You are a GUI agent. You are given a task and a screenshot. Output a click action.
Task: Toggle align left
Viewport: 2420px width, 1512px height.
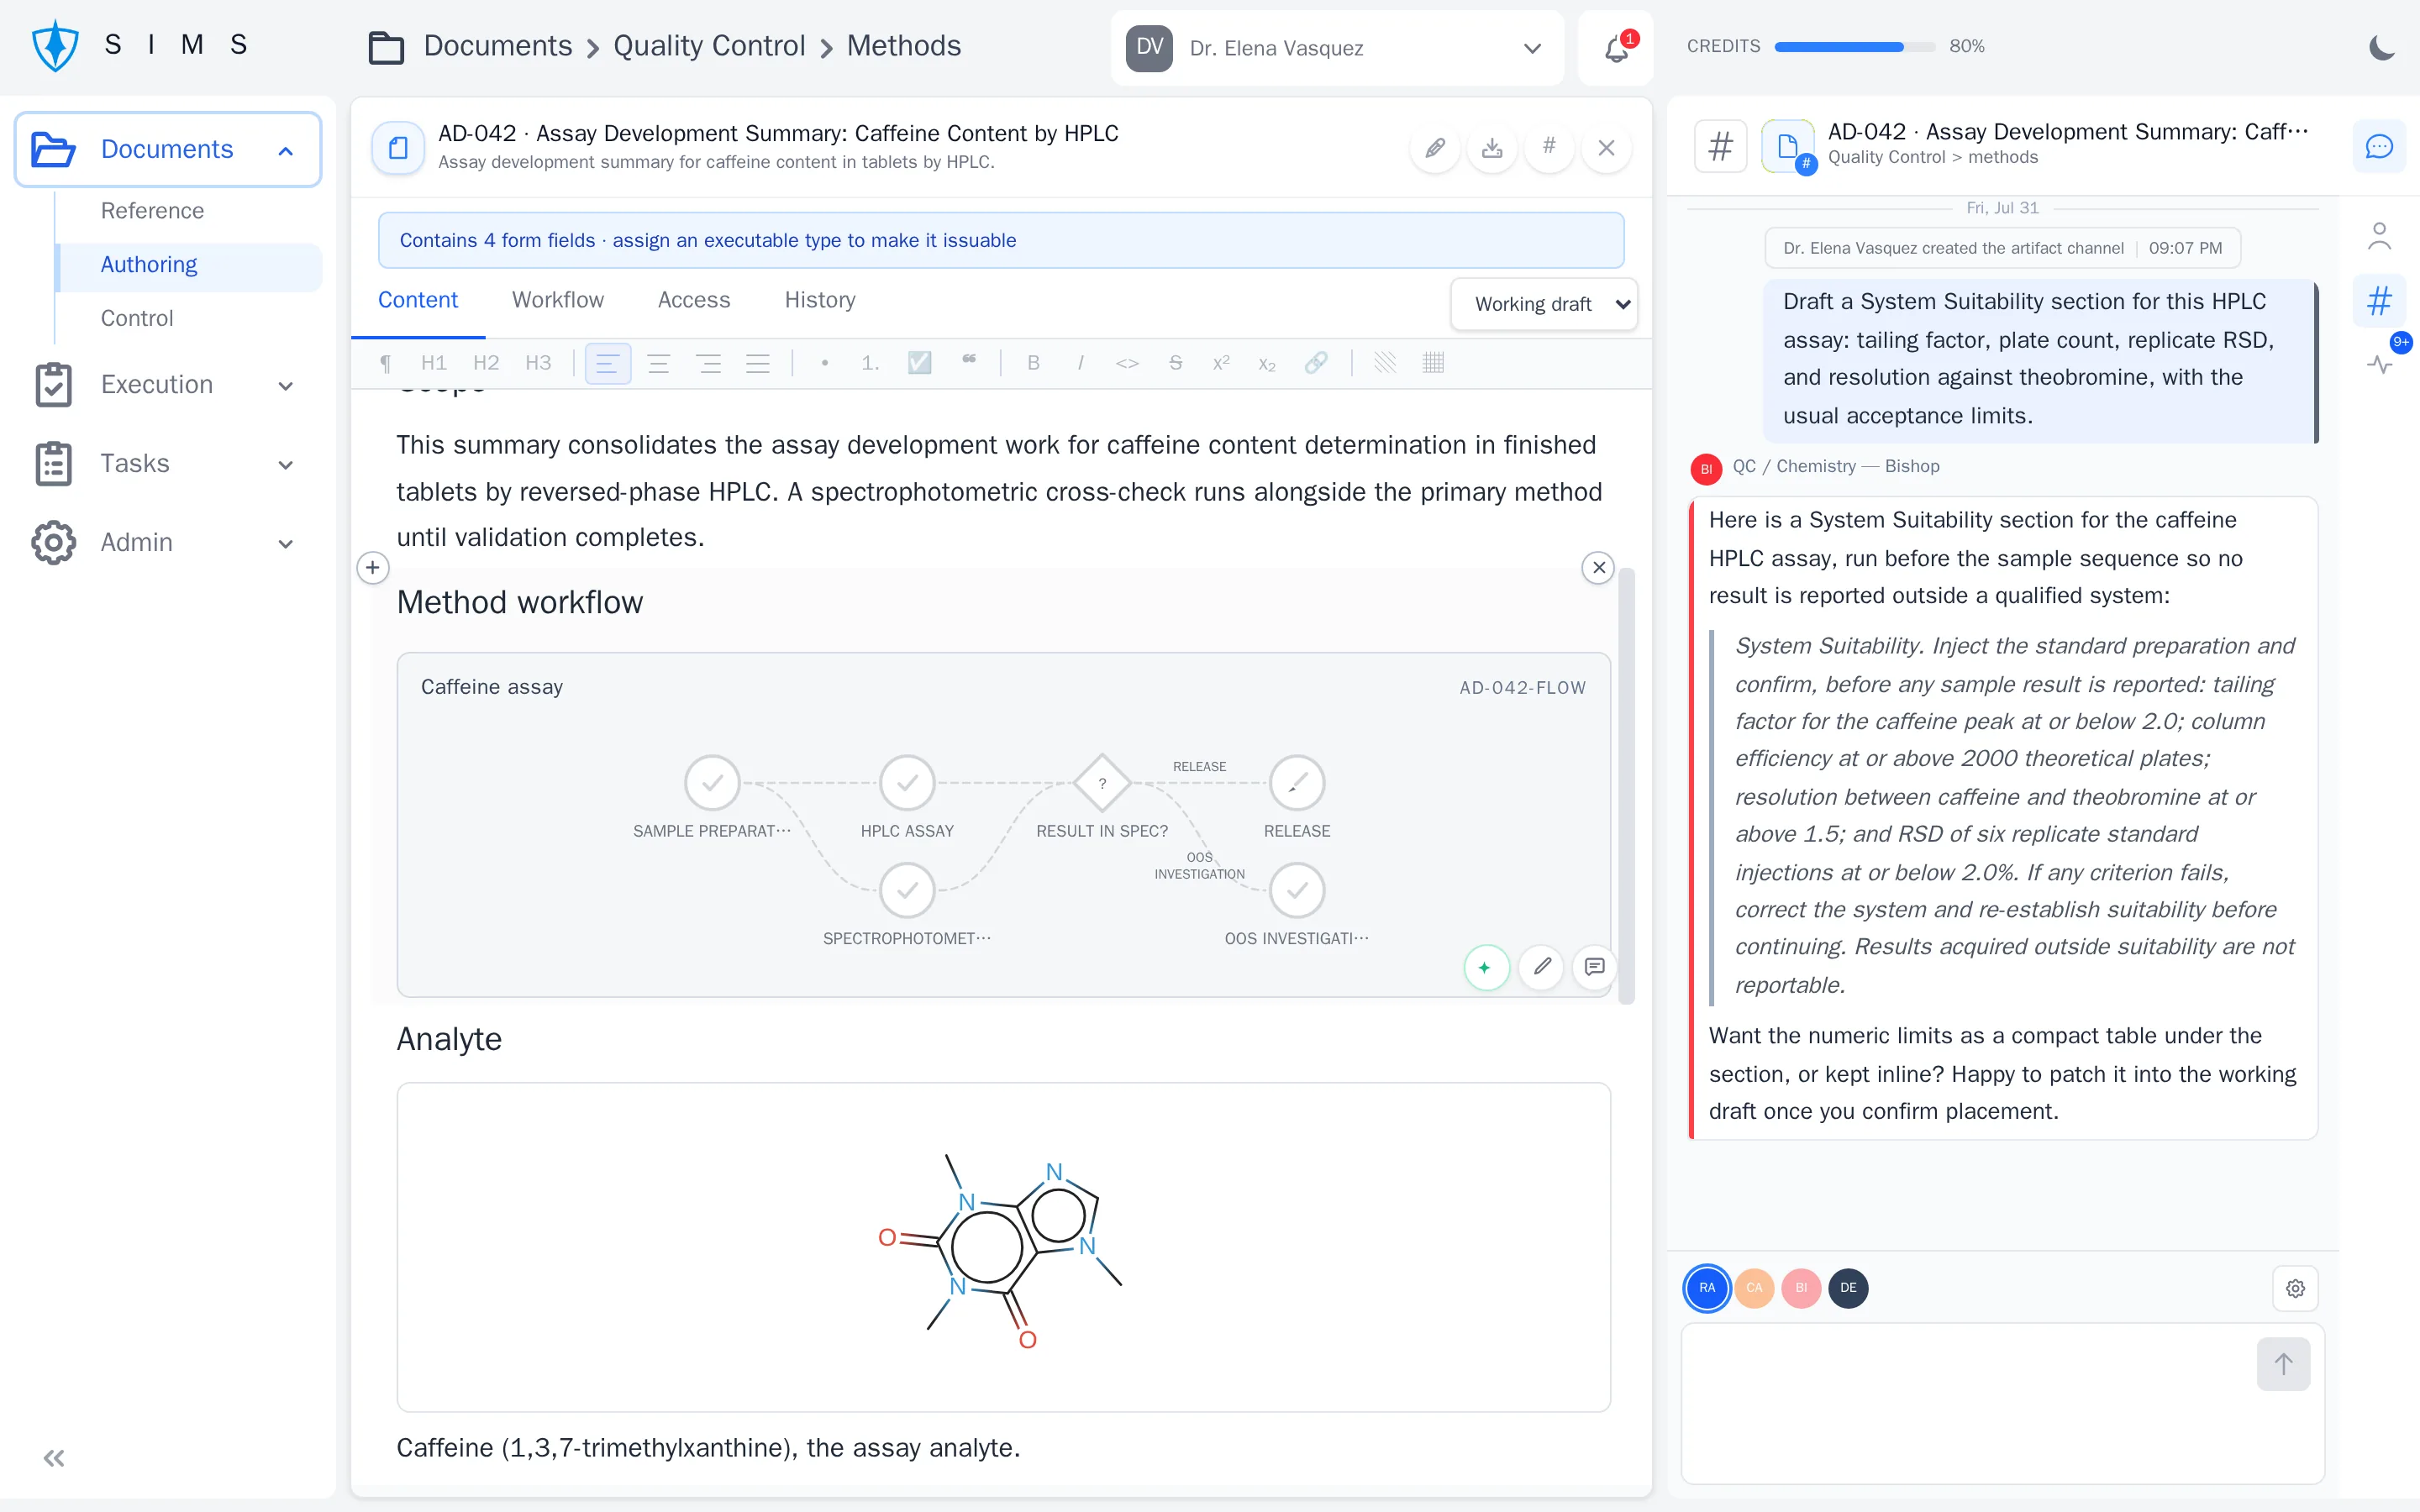pyautogui.click(x=608, y=363)
